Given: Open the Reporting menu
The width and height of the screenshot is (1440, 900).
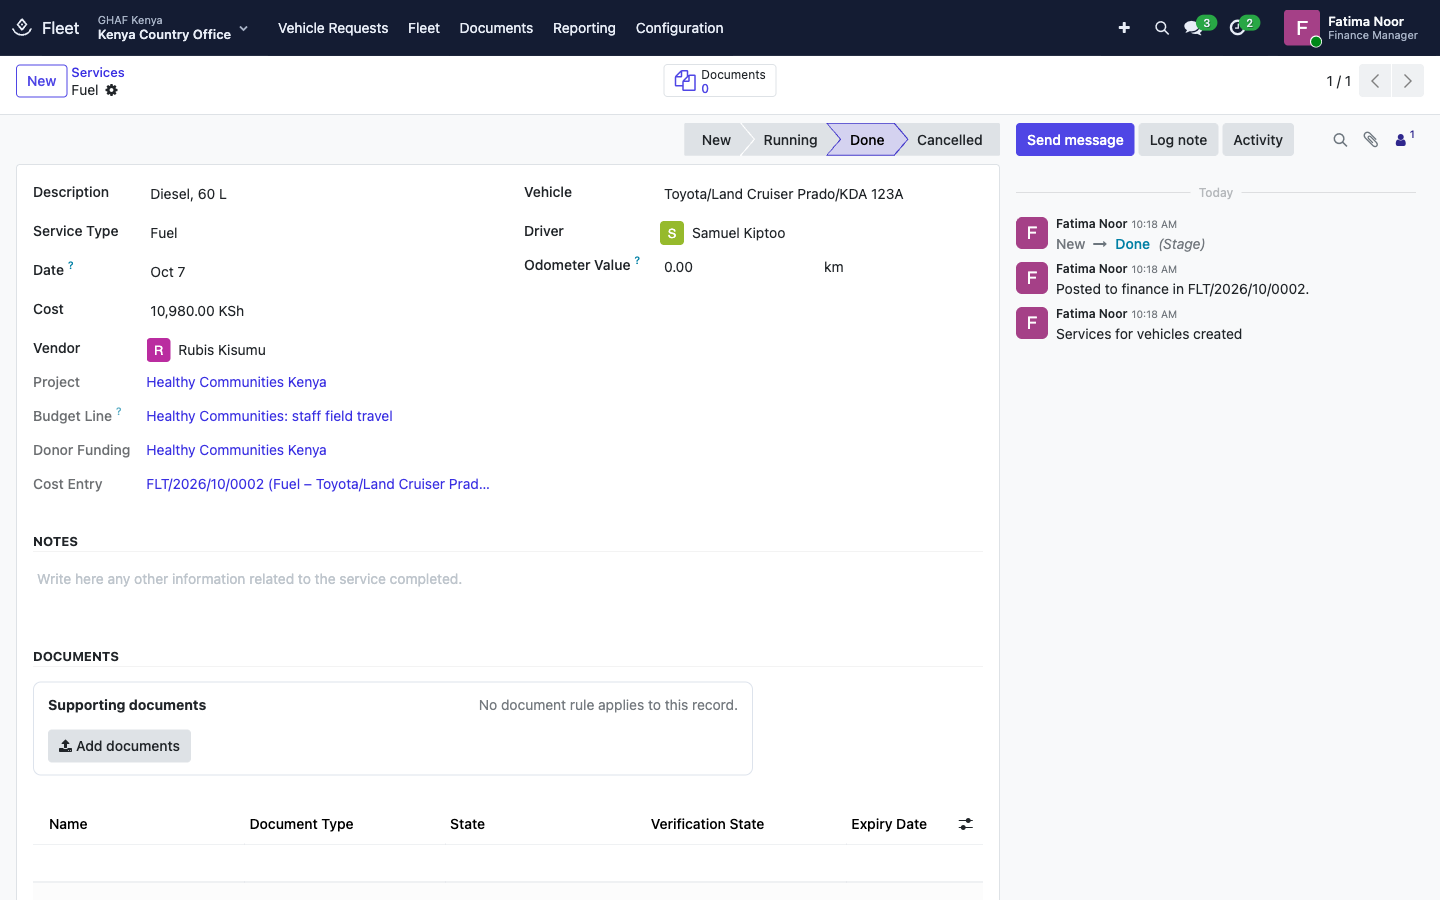Looking at the screenshot, I should pos(584,28).
